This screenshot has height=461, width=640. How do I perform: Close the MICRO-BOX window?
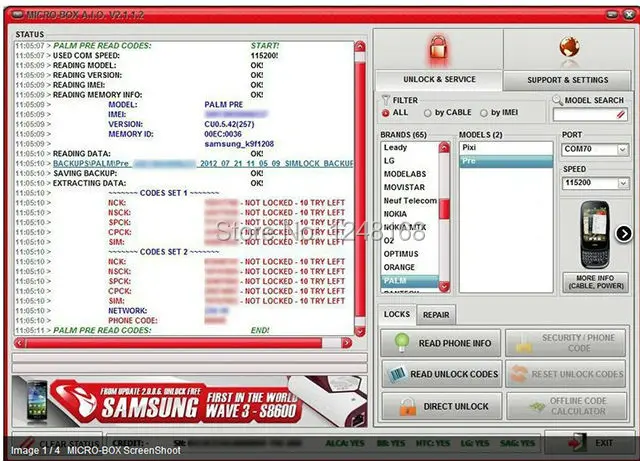pos(629,15)
